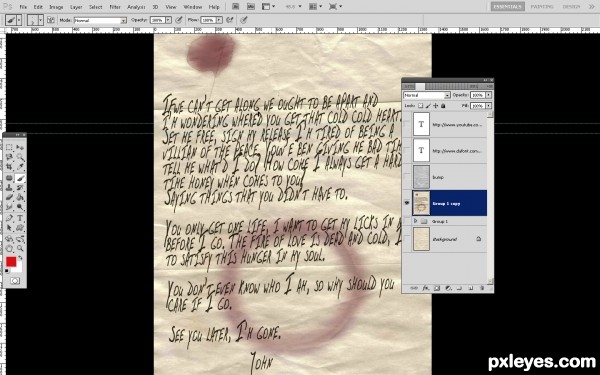Viewport: 600px width, 375px height.
Task: Toggle Lock transparent pixels
Action: [421, 106]
